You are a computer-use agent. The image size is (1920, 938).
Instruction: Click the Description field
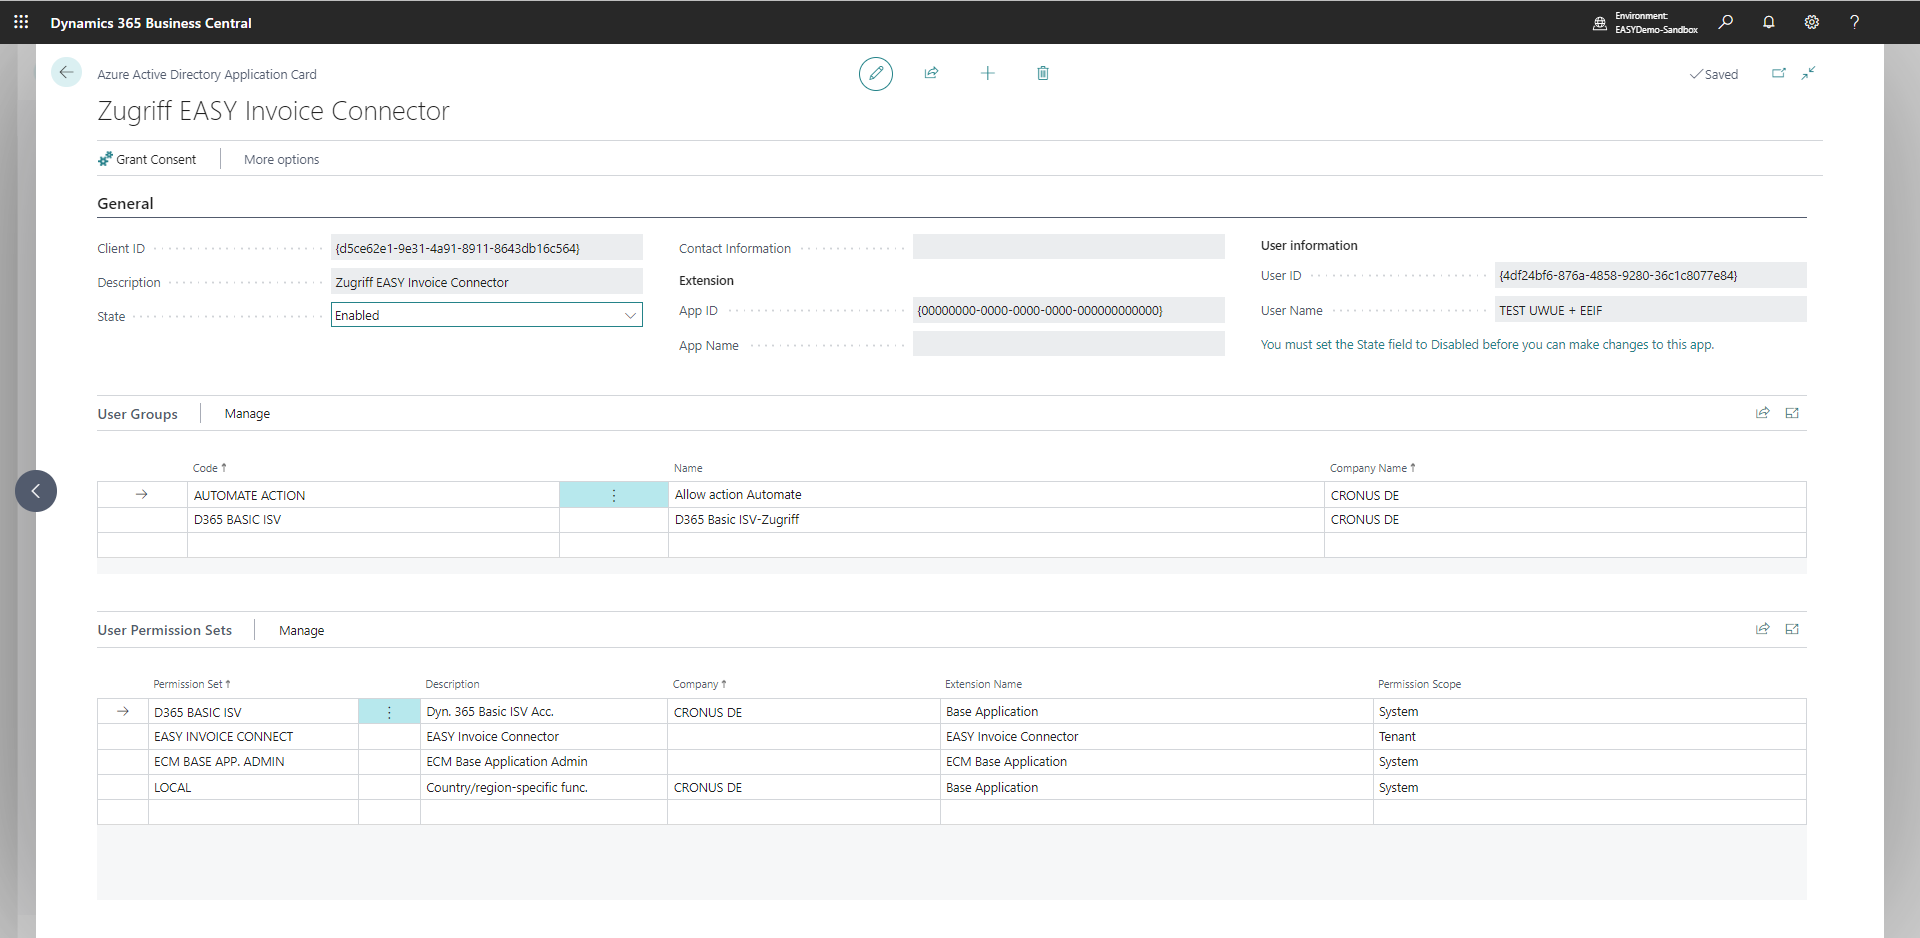487,282
